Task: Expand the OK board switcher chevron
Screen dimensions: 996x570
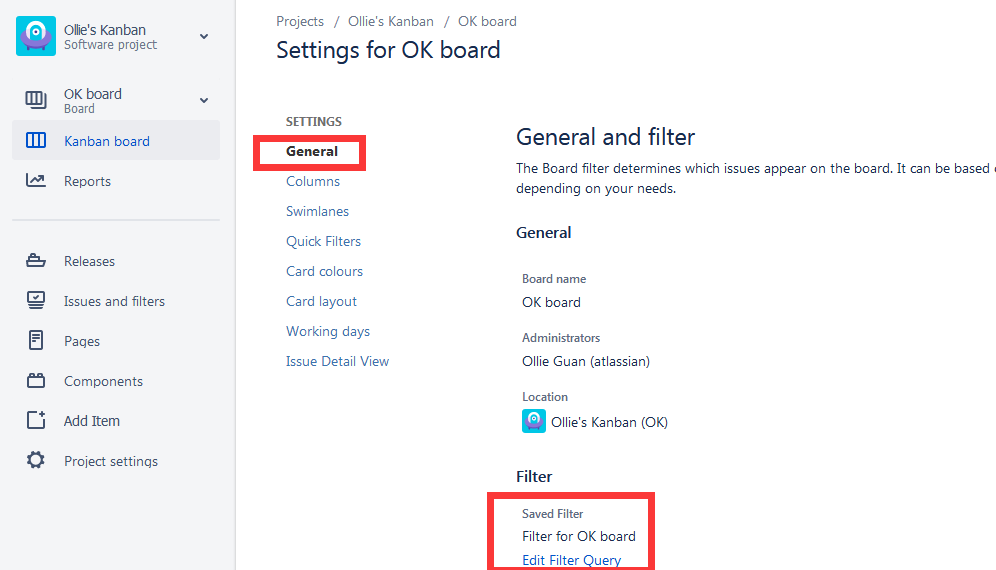Action: (204, 100)
